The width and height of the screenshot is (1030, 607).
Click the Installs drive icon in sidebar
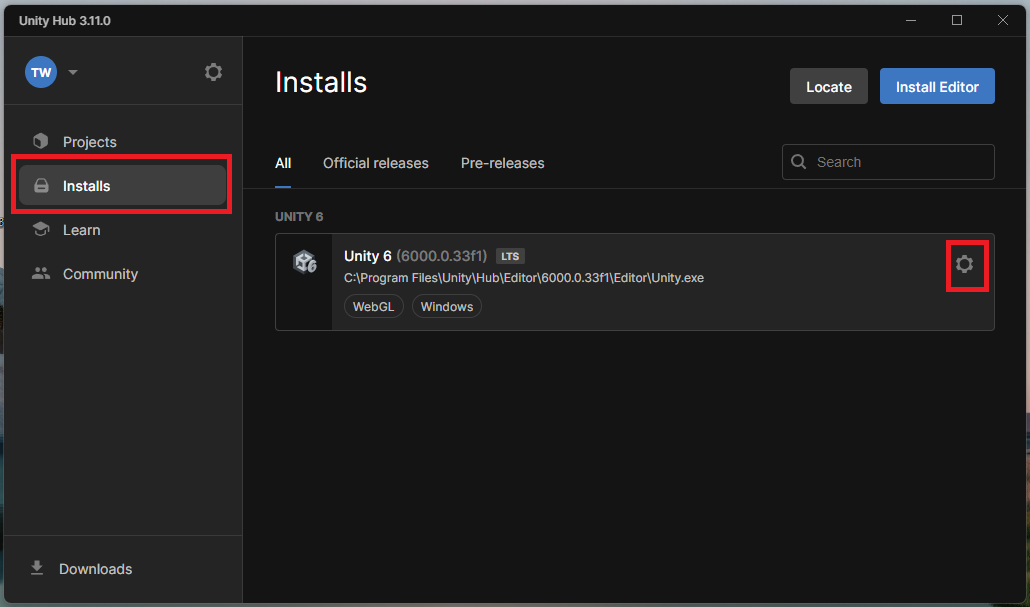coord(41,186)
